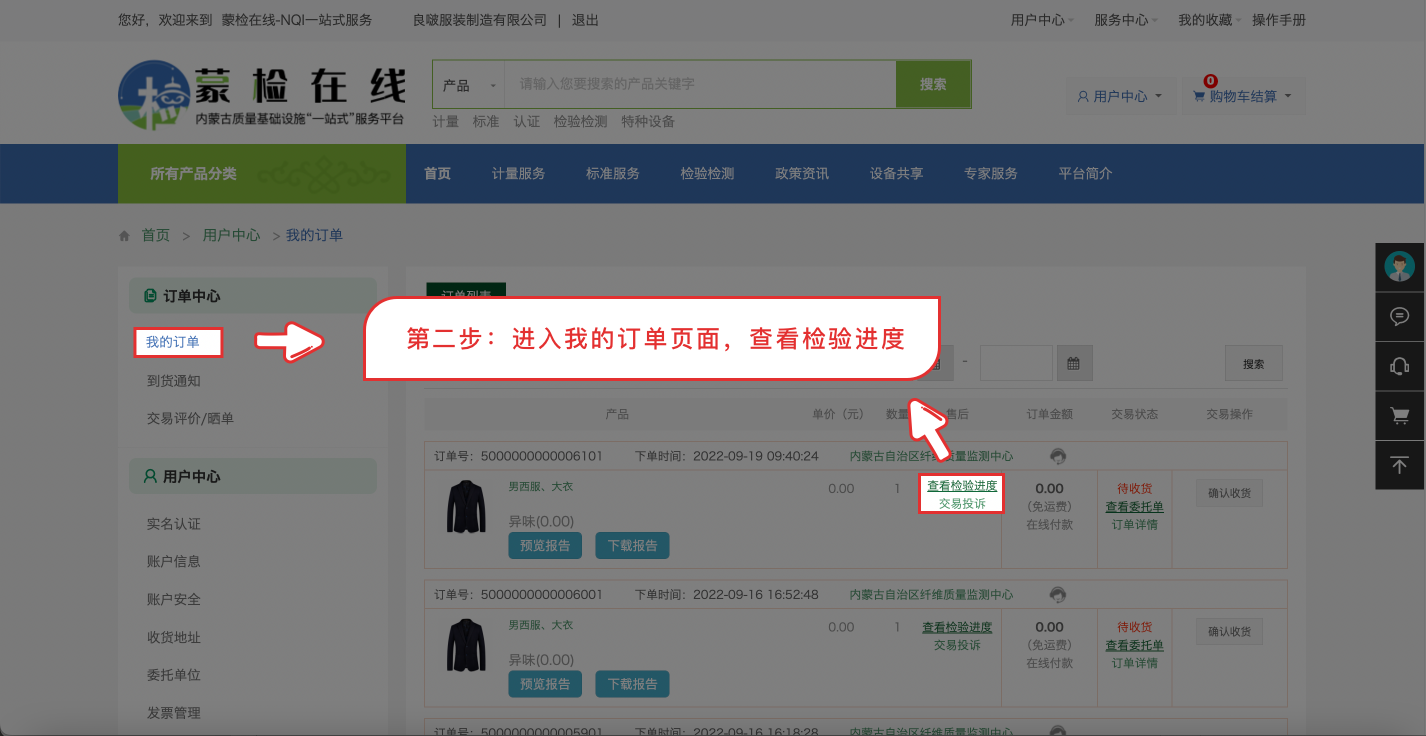Open the sidebar shopping cart icon
The width and height of the screenshot is (1426, 736).
1400,415
